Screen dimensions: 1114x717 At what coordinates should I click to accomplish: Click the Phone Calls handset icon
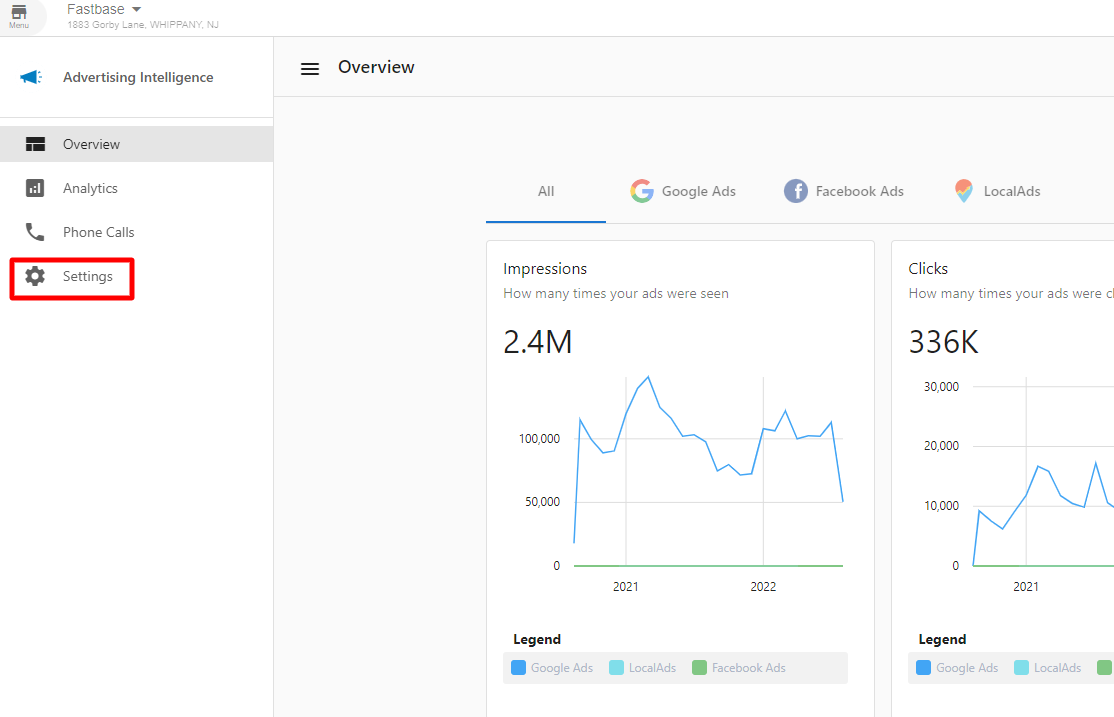coord(36,232)
